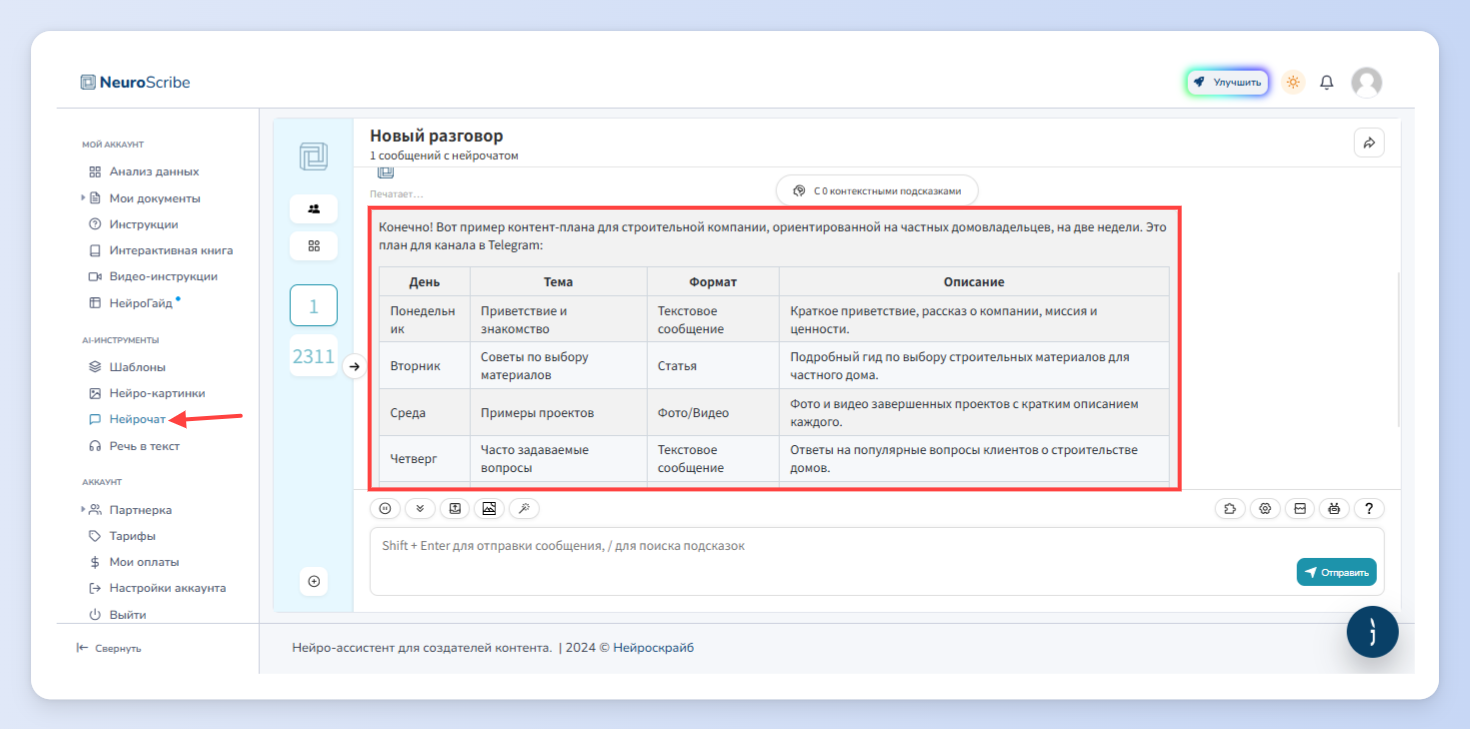
Task: Click the puzzle plugin icon
Action: [x=1230, y=508]
